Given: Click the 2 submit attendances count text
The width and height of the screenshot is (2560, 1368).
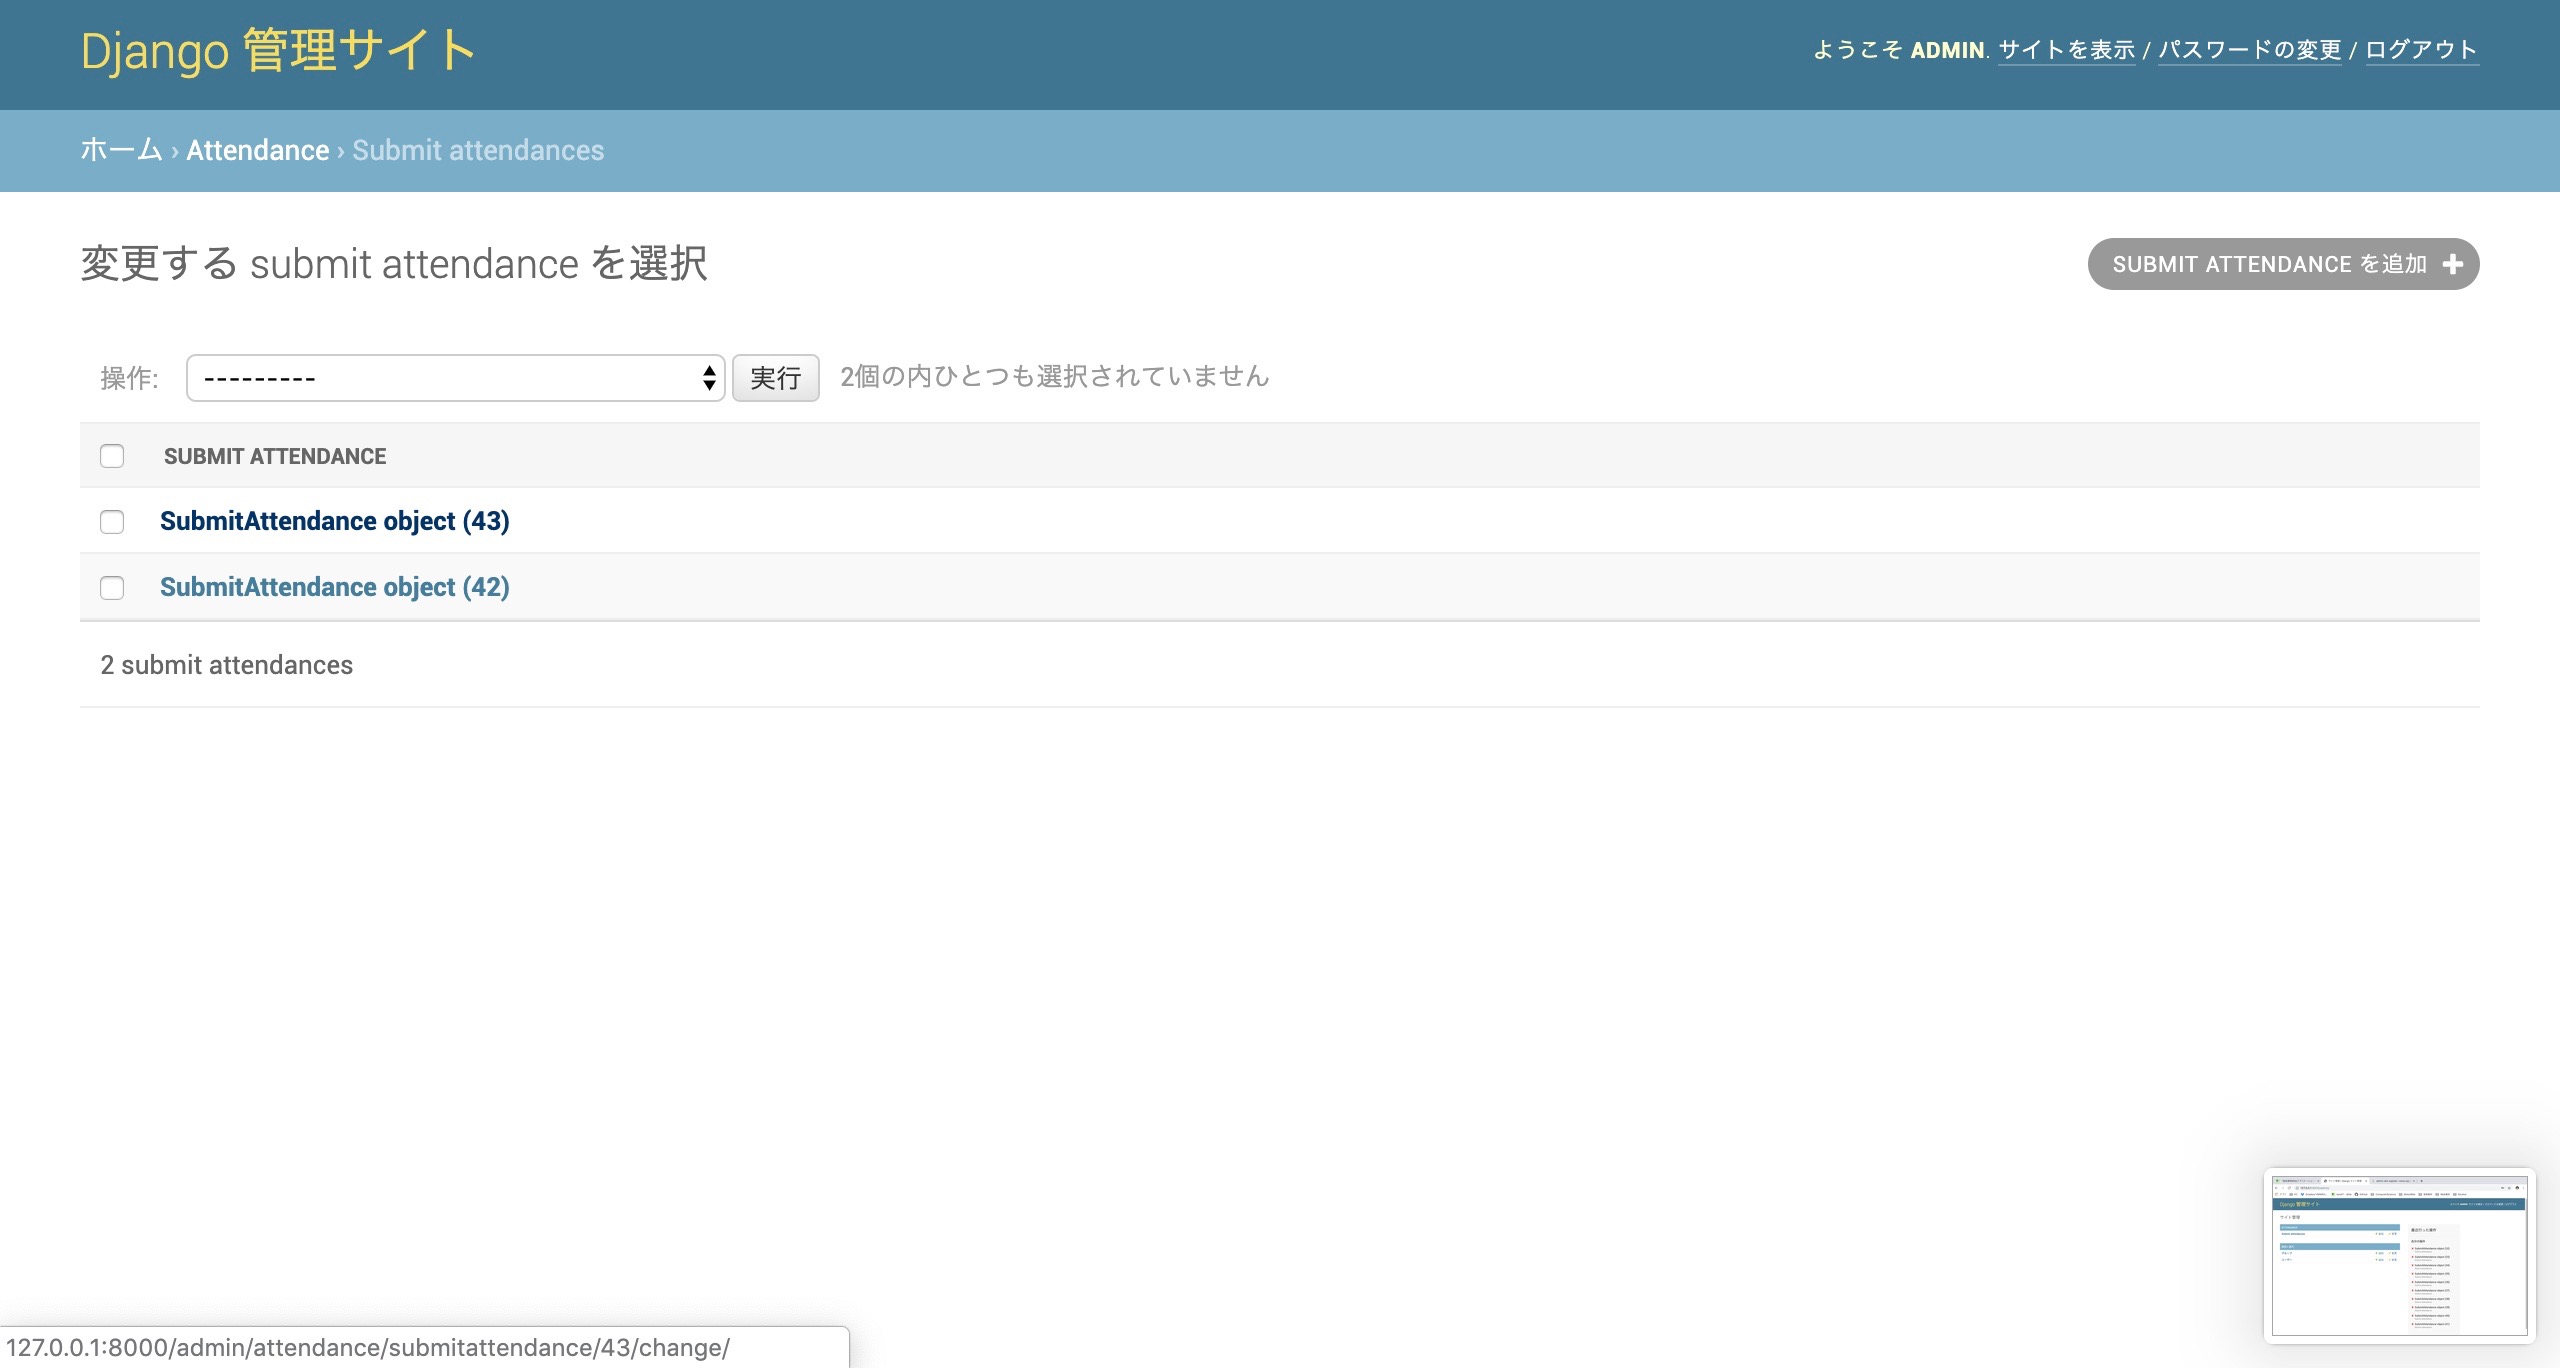Looking at the screenshot, I should [226, 664].
